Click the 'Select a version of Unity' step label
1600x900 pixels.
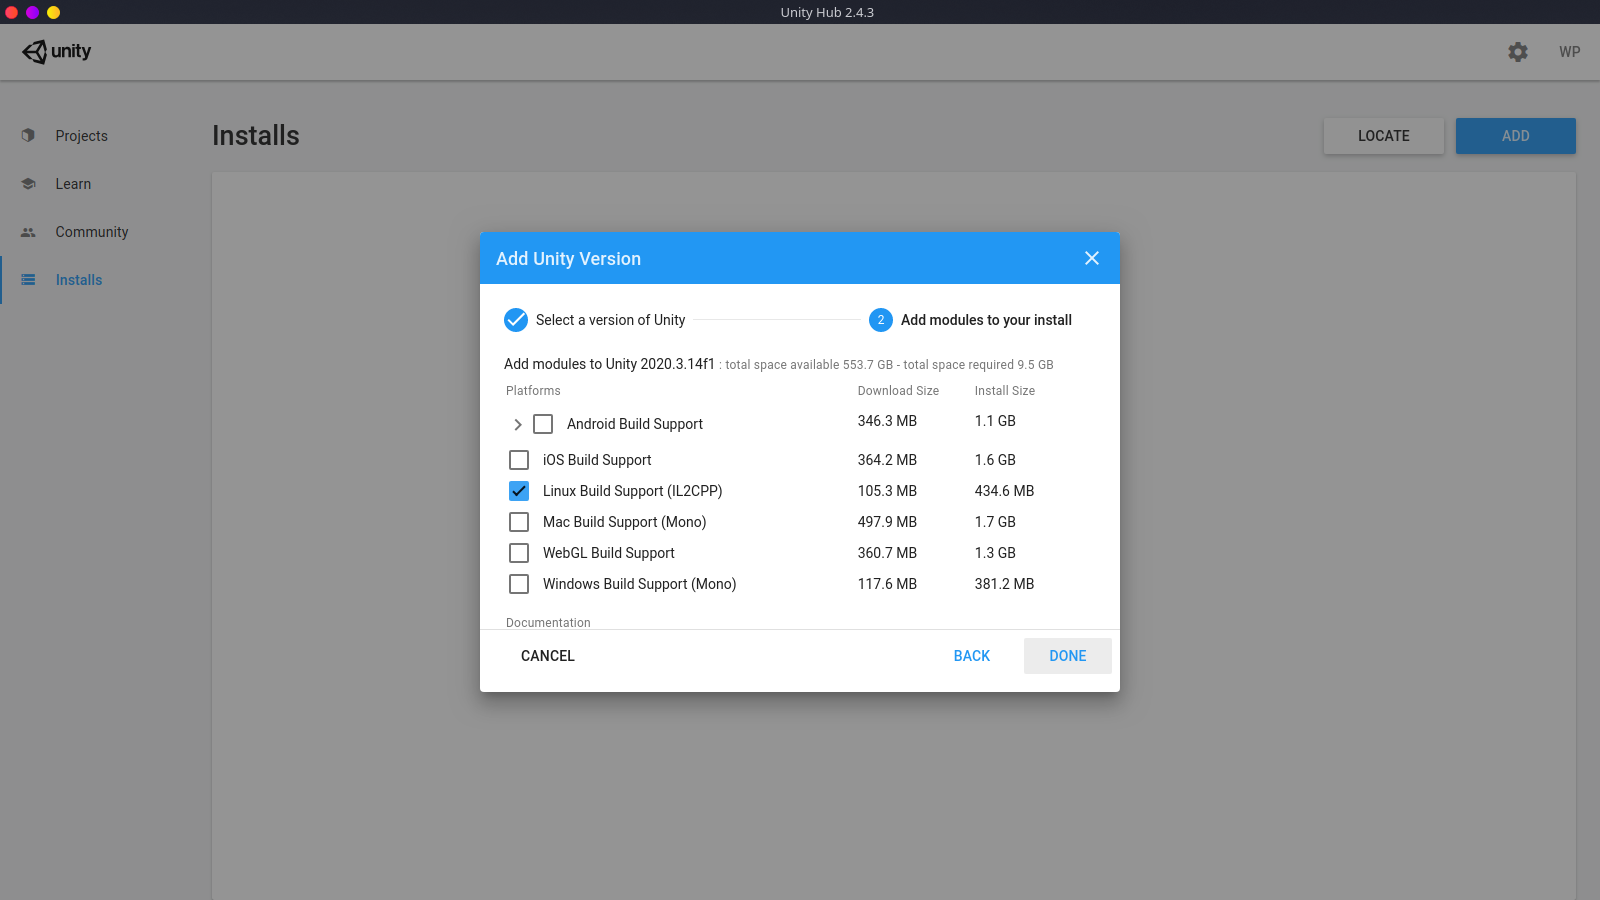click(x=611, y=320)
